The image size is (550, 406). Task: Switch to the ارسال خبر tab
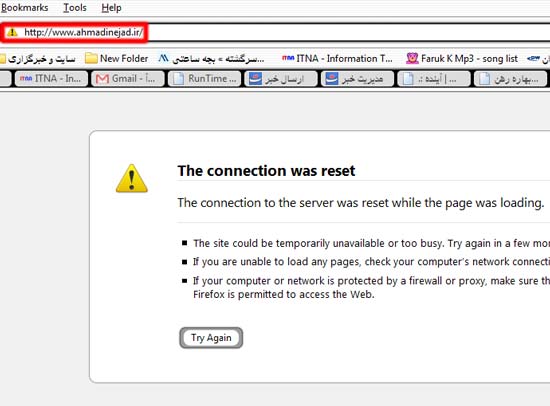coord(281,79)
